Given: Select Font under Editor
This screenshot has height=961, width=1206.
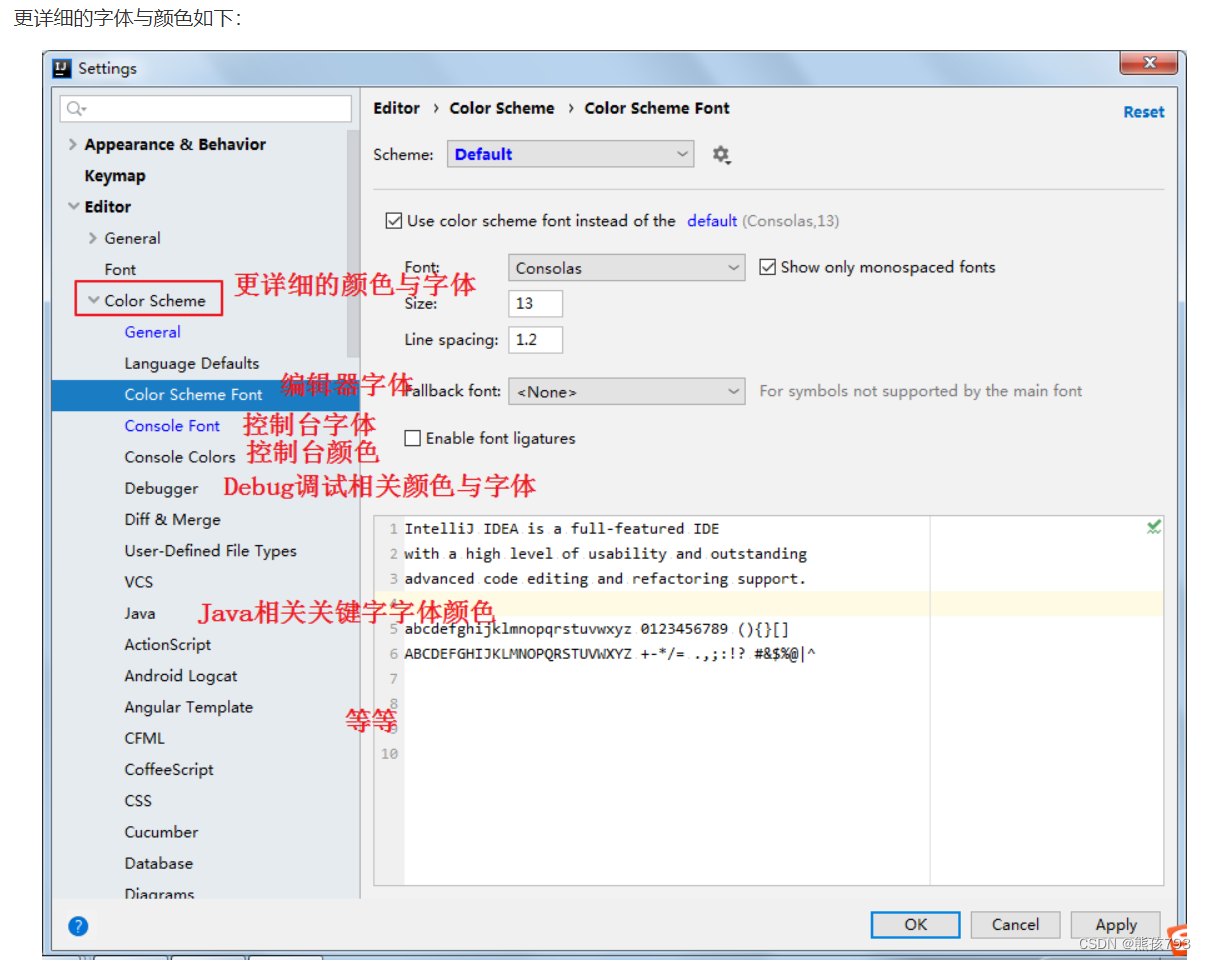Looking at the screenshot, I should (120, 269).
